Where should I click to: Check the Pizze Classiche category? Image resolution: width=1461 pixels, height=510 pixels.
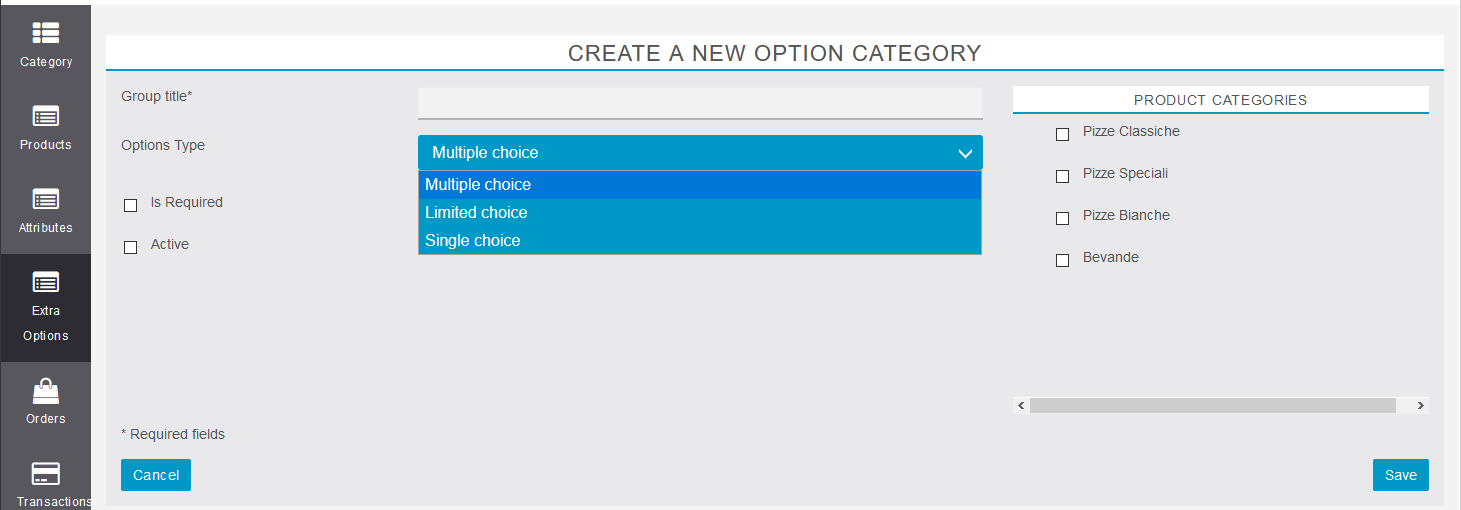coord(1062,134)
